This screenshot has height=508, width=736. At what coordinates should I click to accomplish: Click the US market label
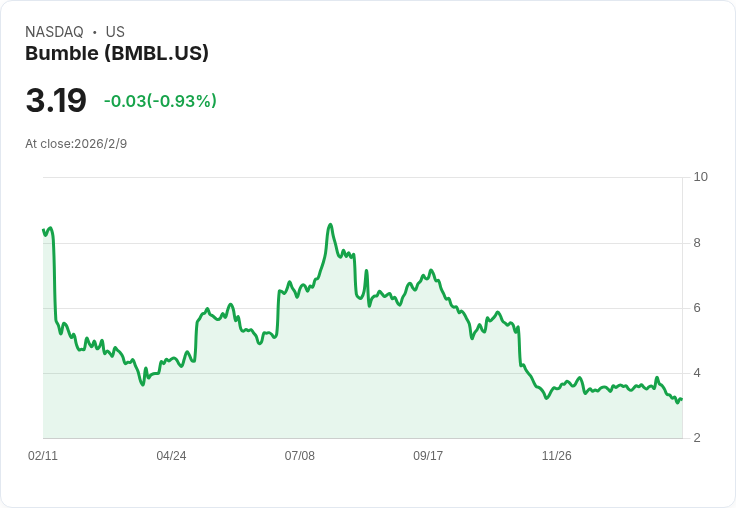115,32
